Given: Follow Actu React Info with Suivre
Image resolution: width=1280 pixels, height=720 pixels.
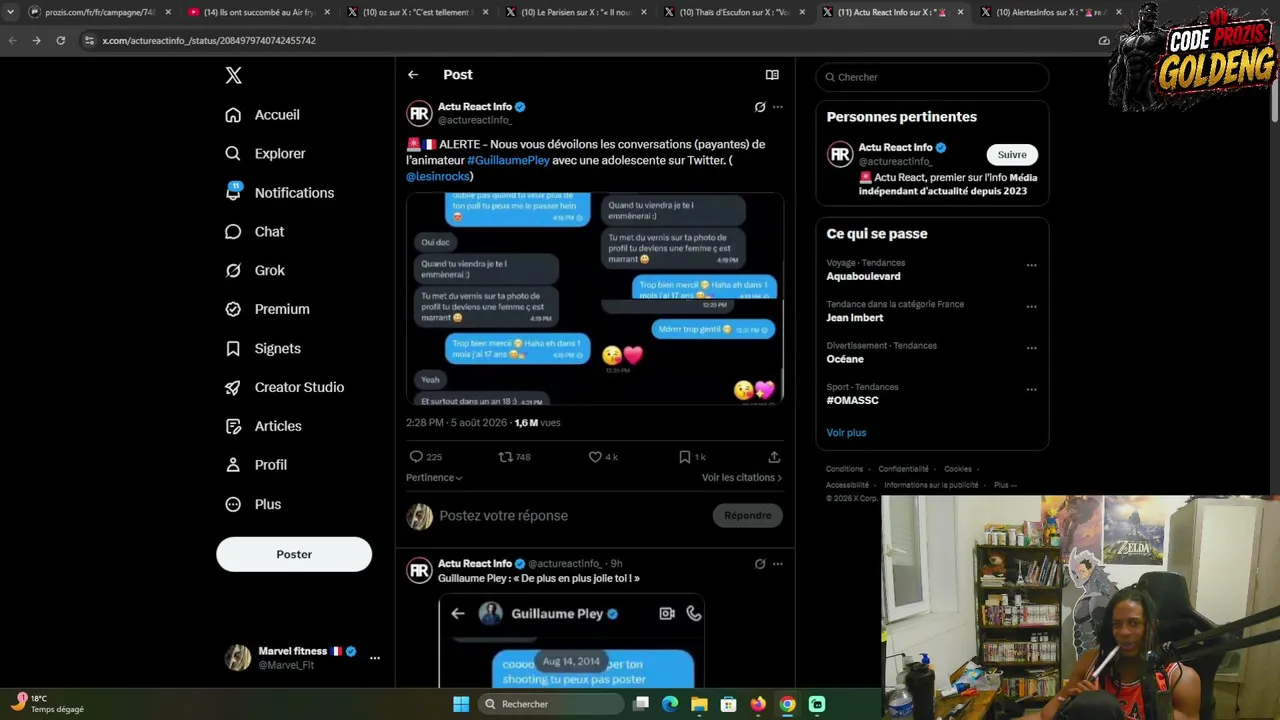Looking at the screenshot, I should 1012,155.
